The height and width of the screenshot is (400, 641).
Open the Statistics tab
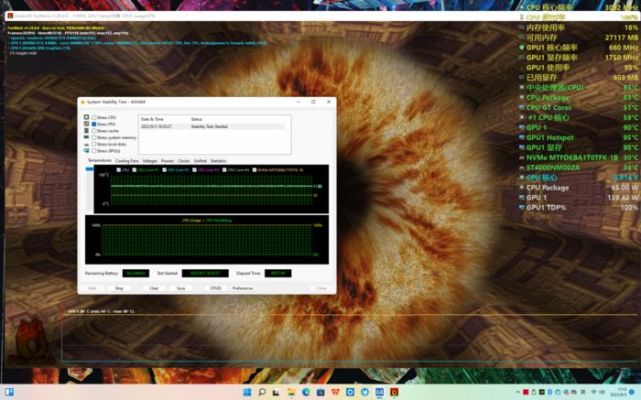(218, 161)
